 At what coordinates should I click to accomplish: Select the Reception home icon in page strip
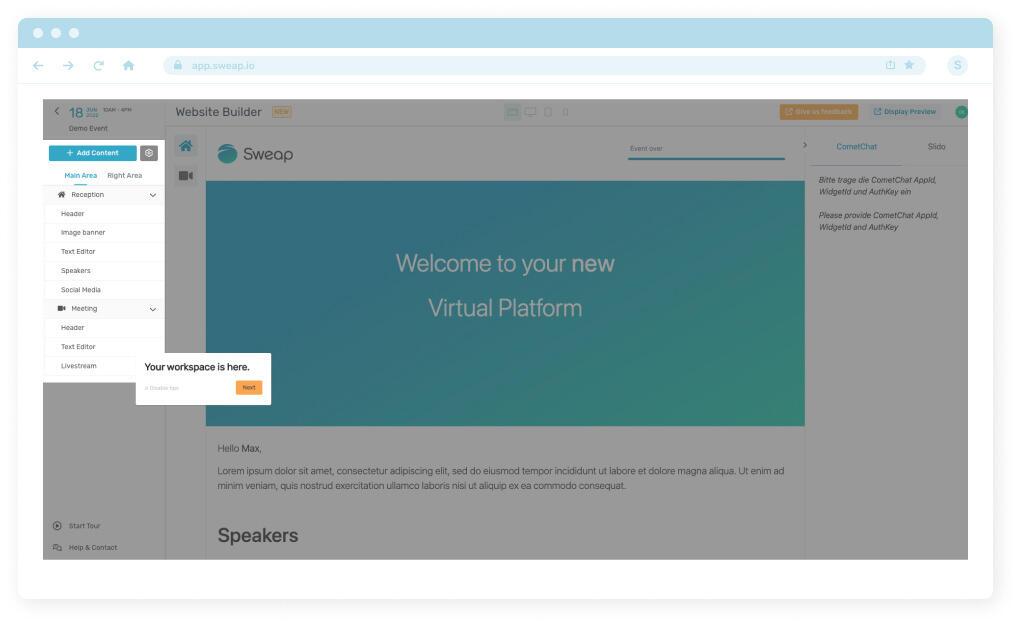tap(186, 147)
